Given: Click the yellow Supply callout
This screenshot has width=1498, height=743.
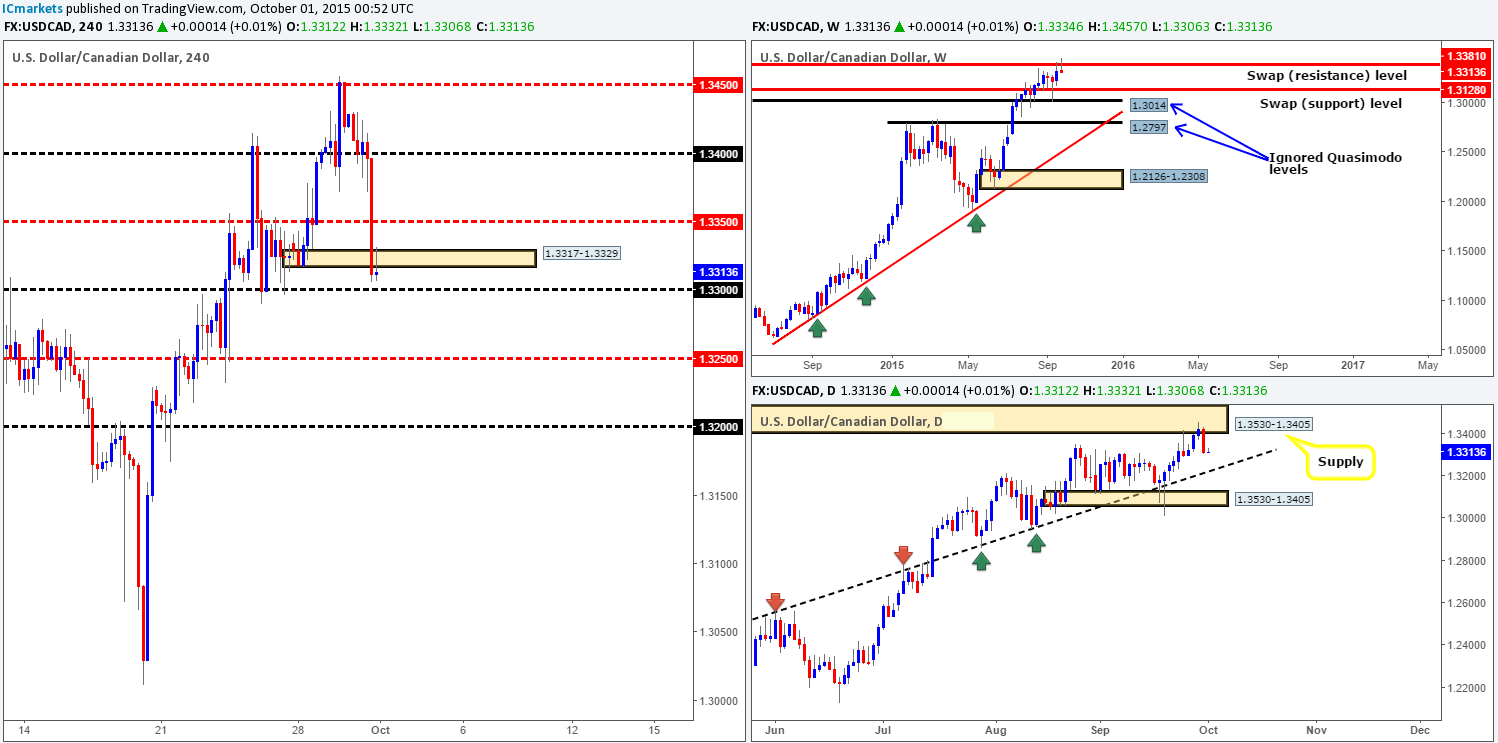Looking at the screenshot, I should click(x=1340, y=461).
